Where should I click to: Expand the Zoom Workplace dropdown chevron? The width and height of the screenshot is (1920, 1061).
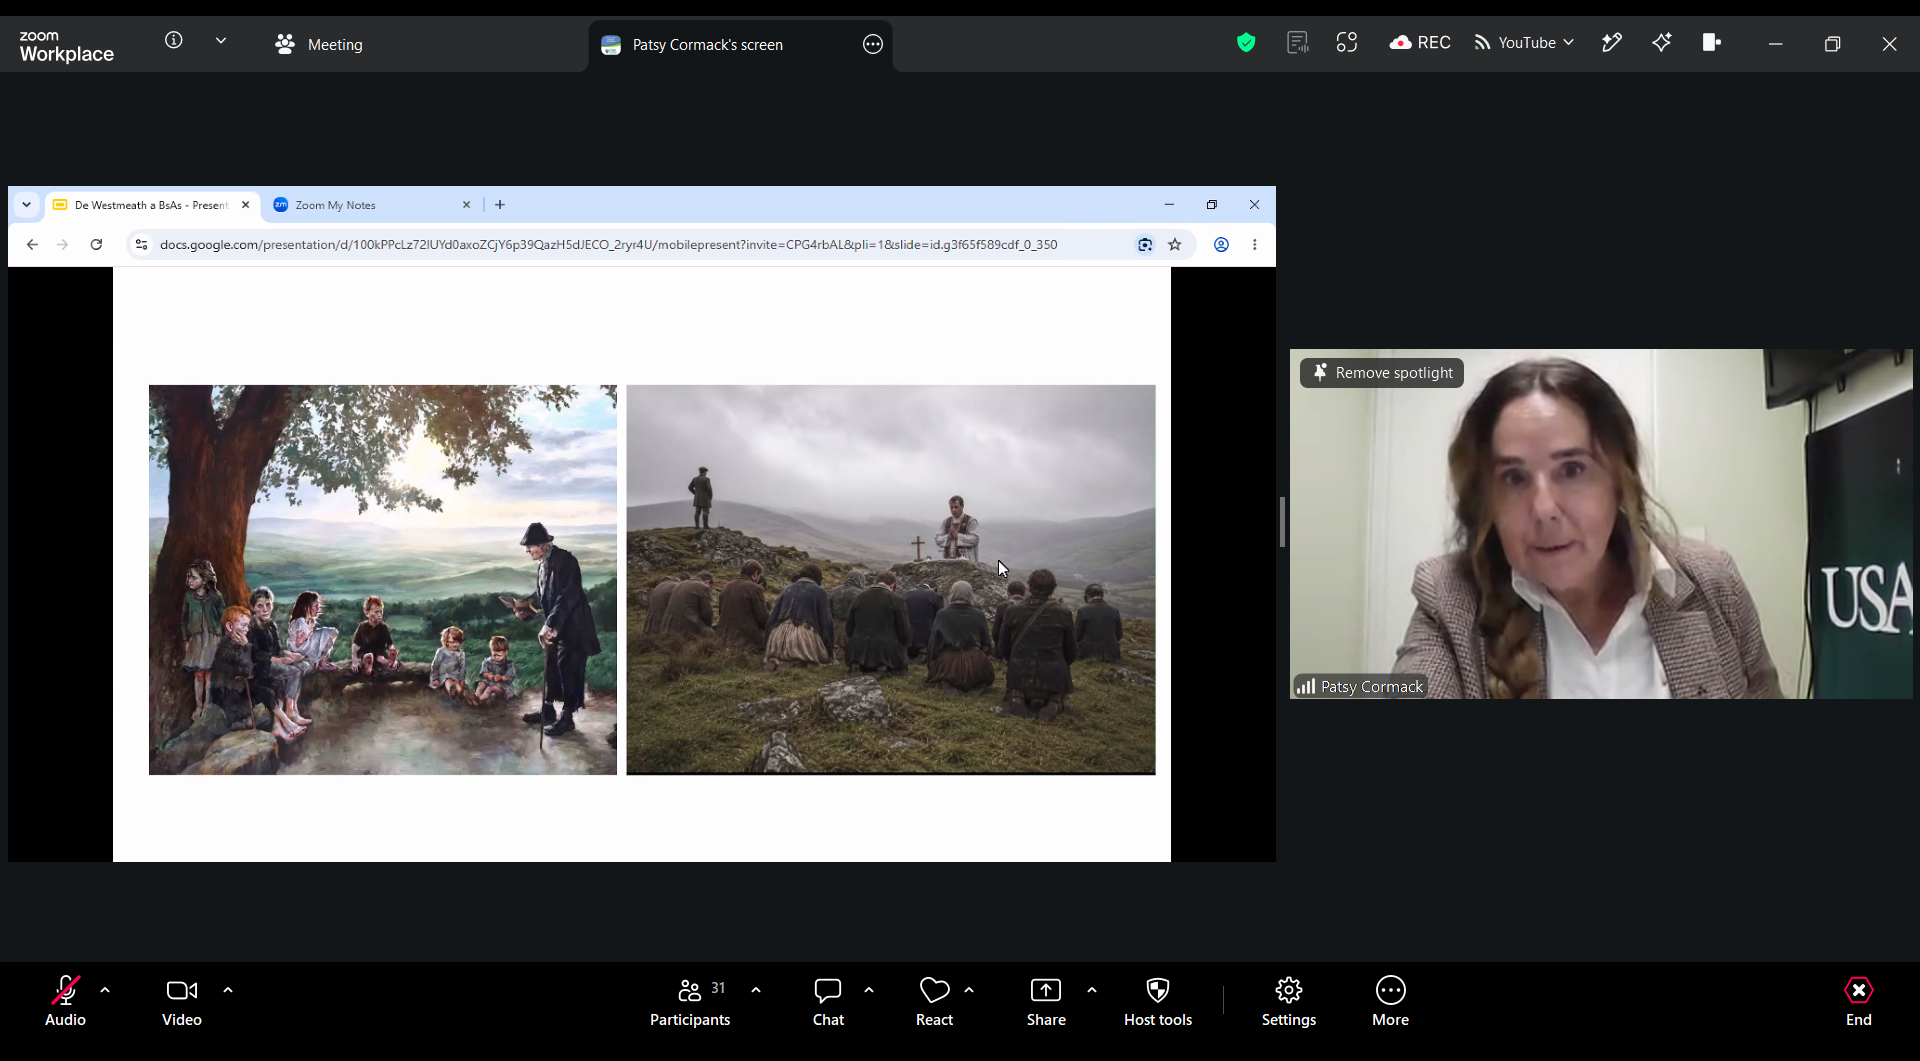point(221,41)
